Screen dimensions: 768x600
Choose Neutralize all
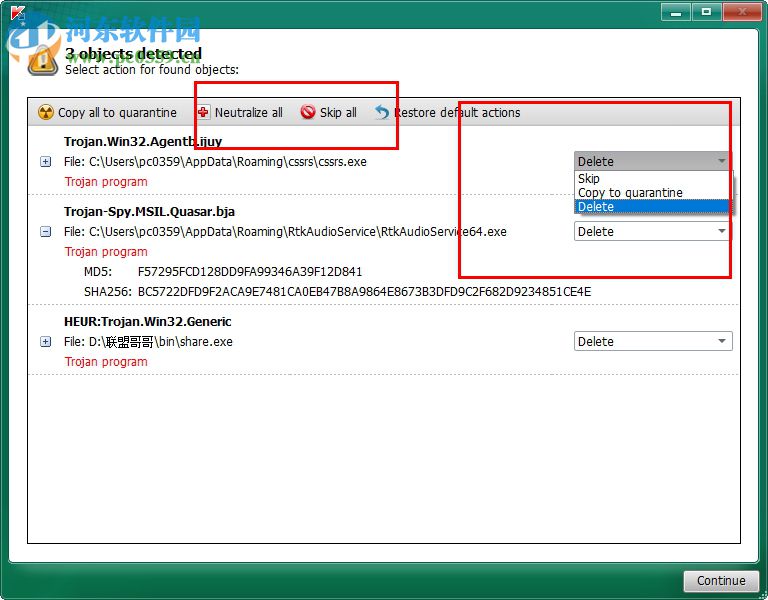point(240,112)
